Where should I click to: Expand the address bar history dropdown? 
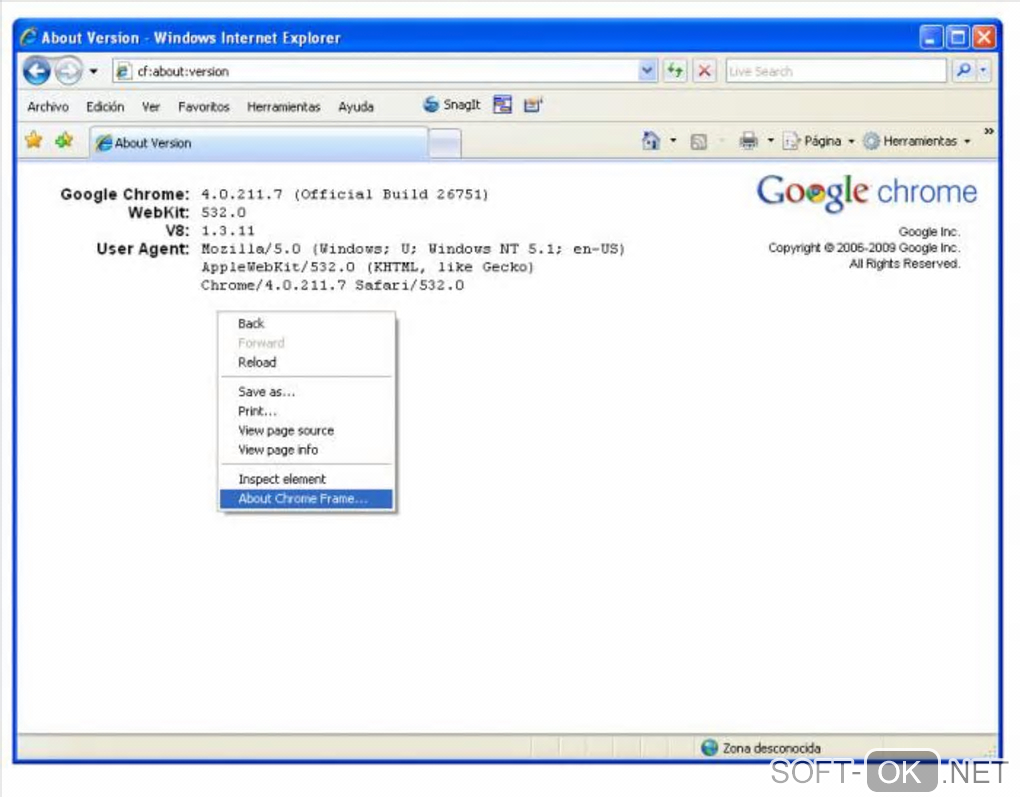click(647, 71)
